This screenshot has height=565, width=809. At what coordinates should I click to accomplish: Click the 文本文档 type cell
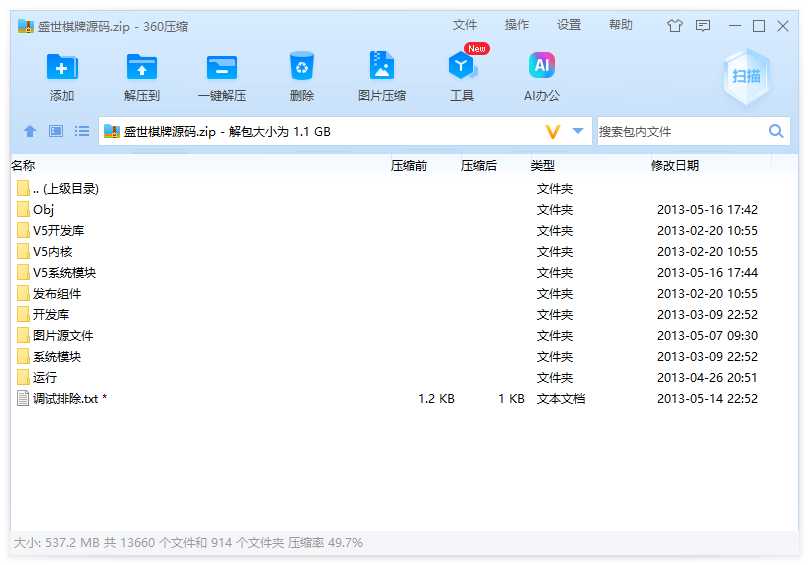pos(561,398)
